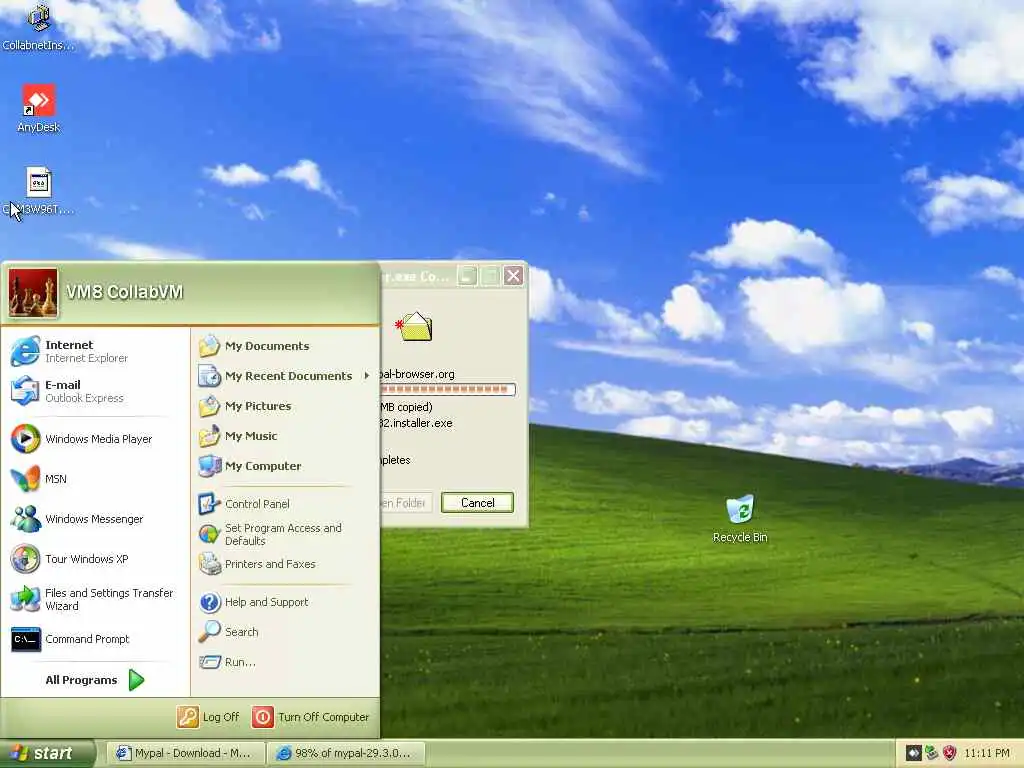Expand the All Programs menu
The image size is (1024, 768).
pos(95,680)
